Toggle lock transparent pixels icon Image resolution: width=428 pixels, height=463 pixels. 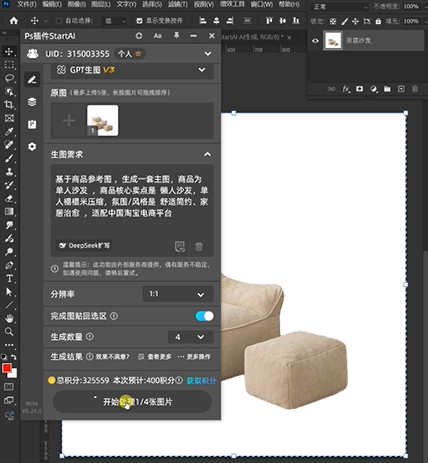tap(333, 21)
